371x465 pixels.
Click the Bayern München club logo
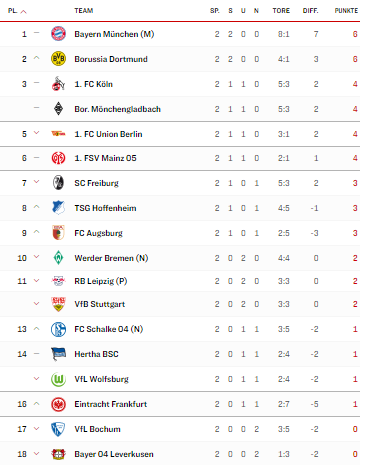(58, 34)
